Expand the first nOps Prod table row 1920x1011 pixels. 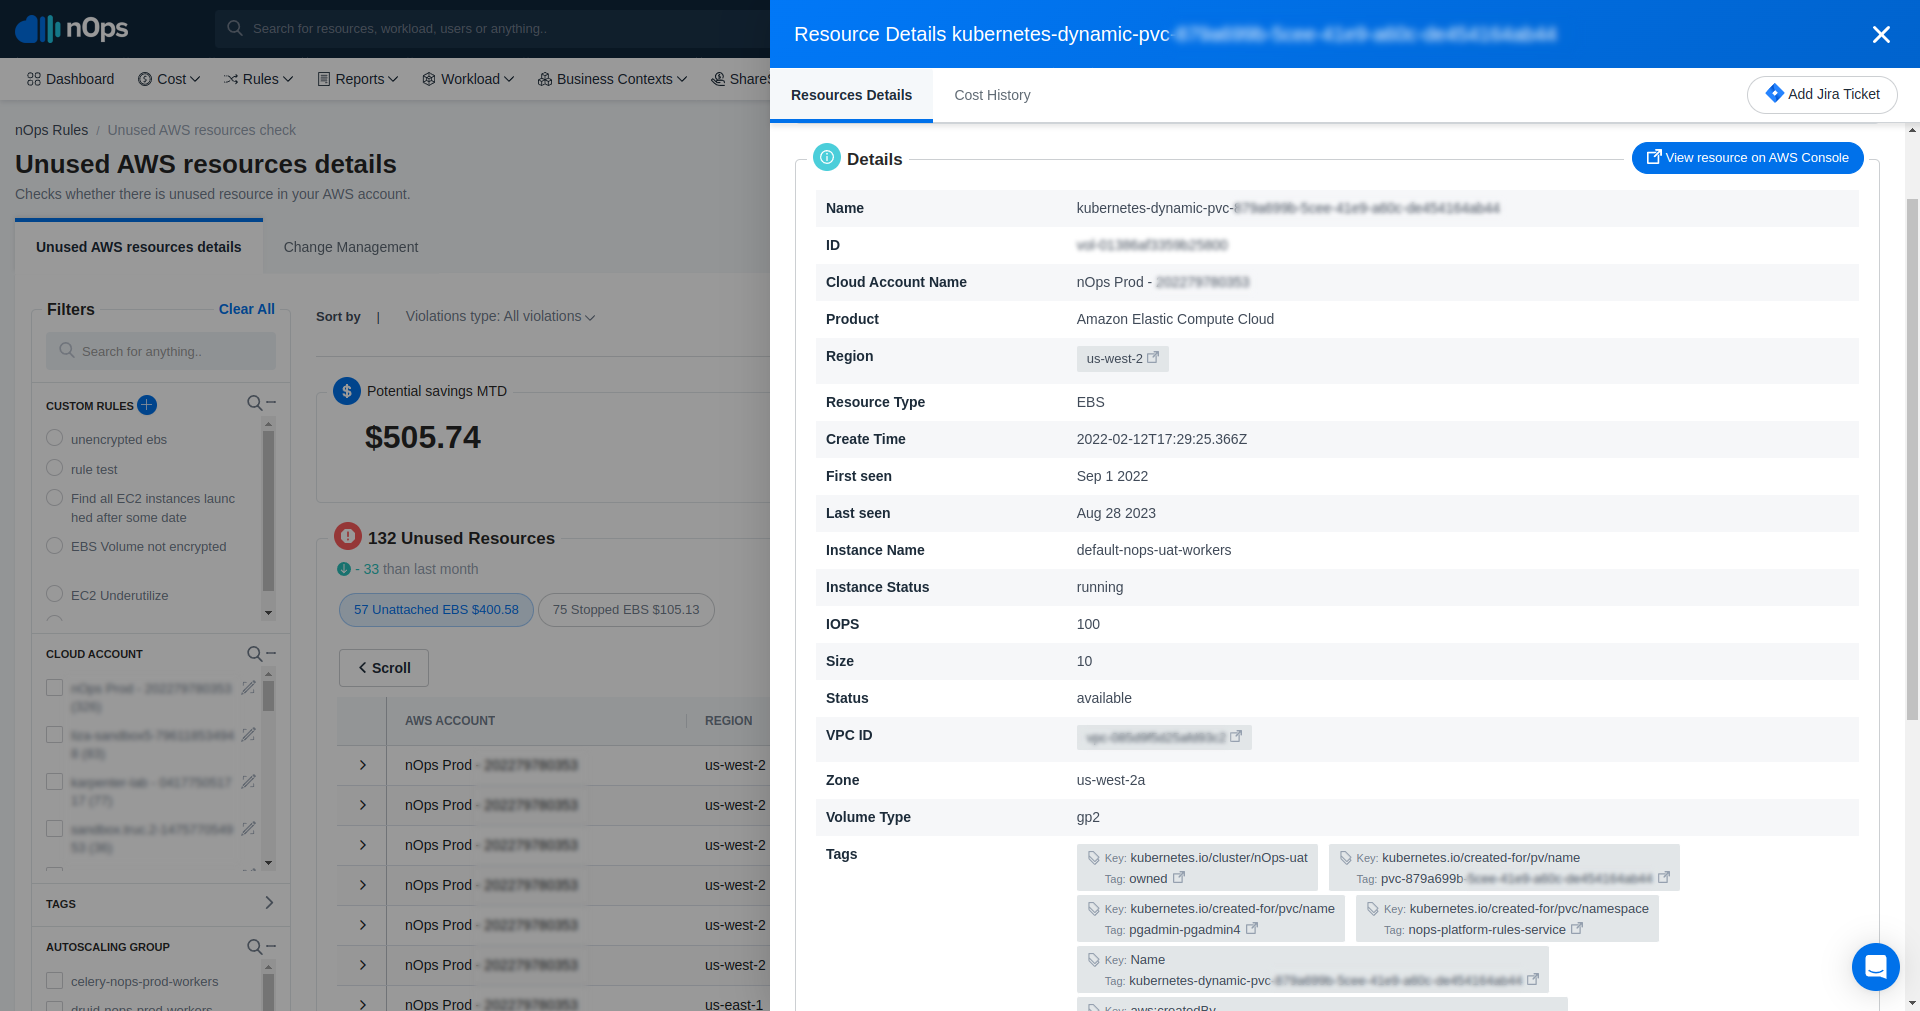click(x=363, y=765)
